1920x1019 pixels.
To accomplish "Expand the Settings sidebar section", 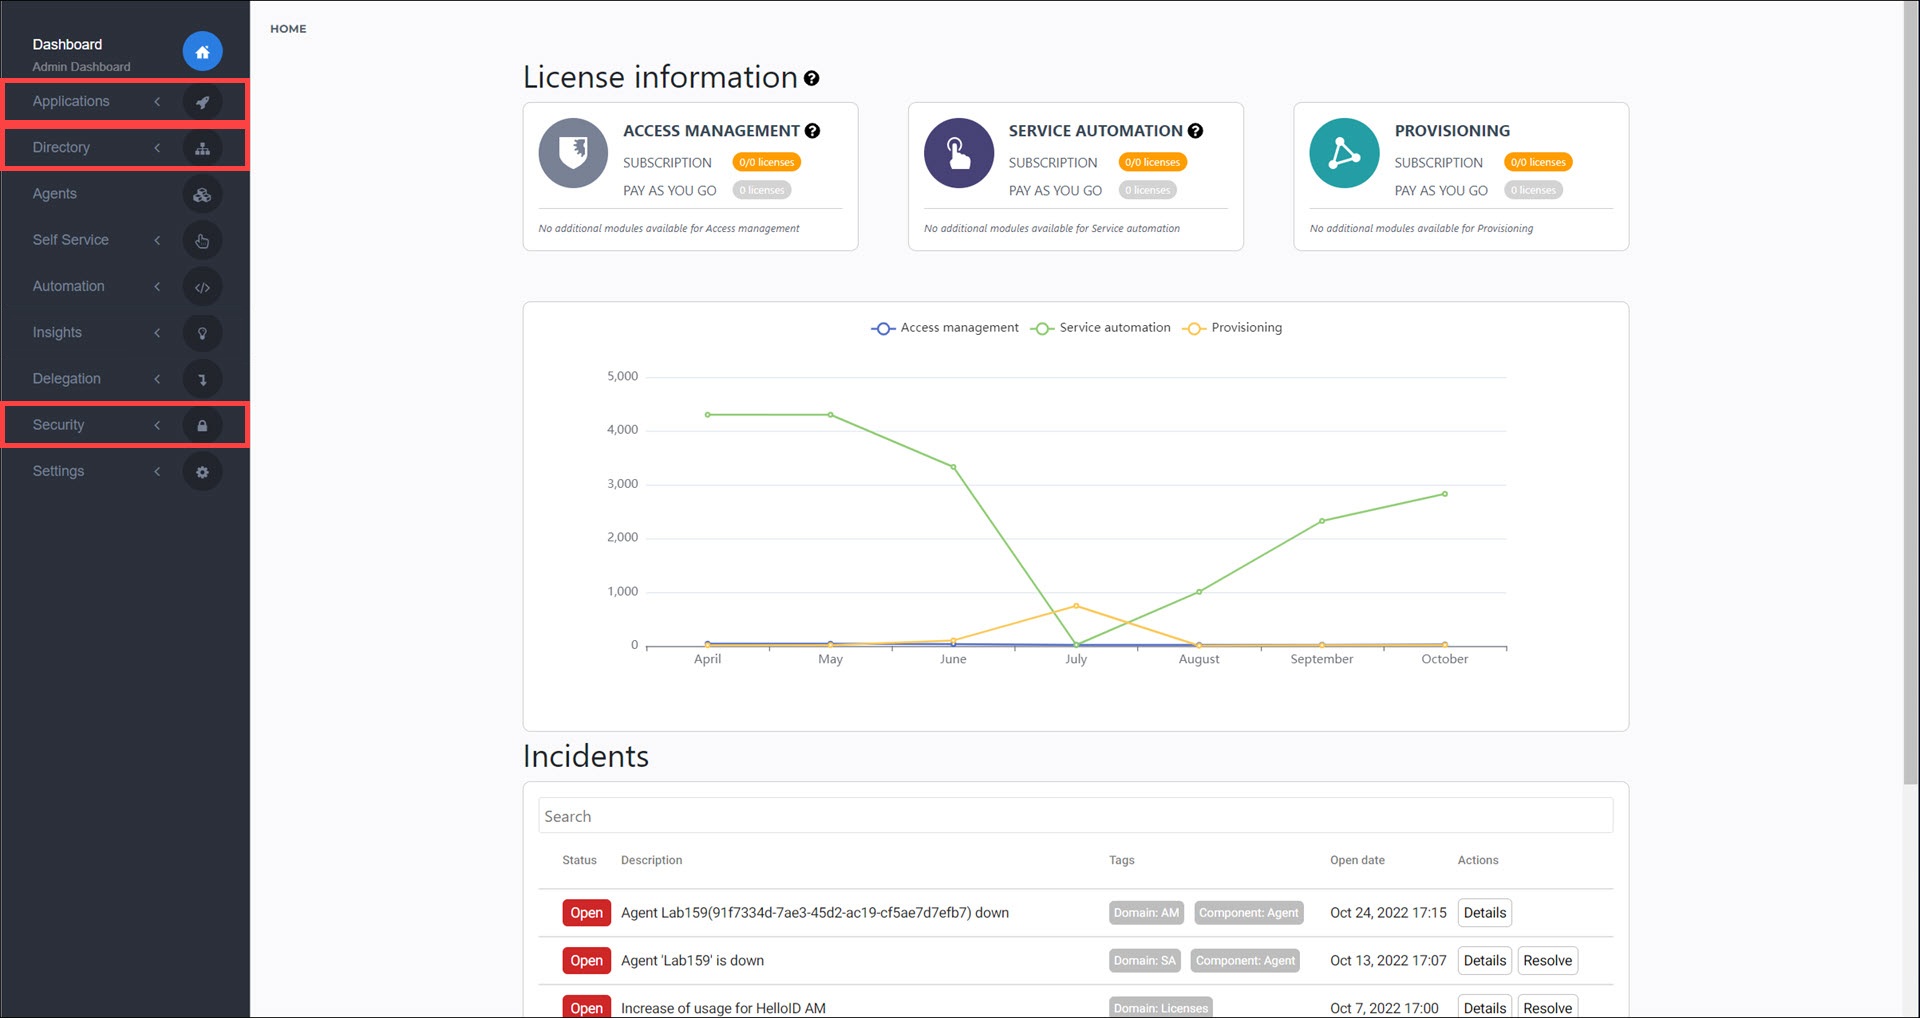I will coord(157,471).
